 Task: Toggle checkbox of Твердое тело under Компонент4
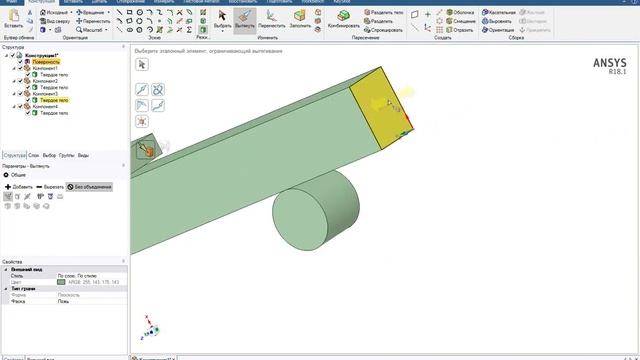pos(28,113)
